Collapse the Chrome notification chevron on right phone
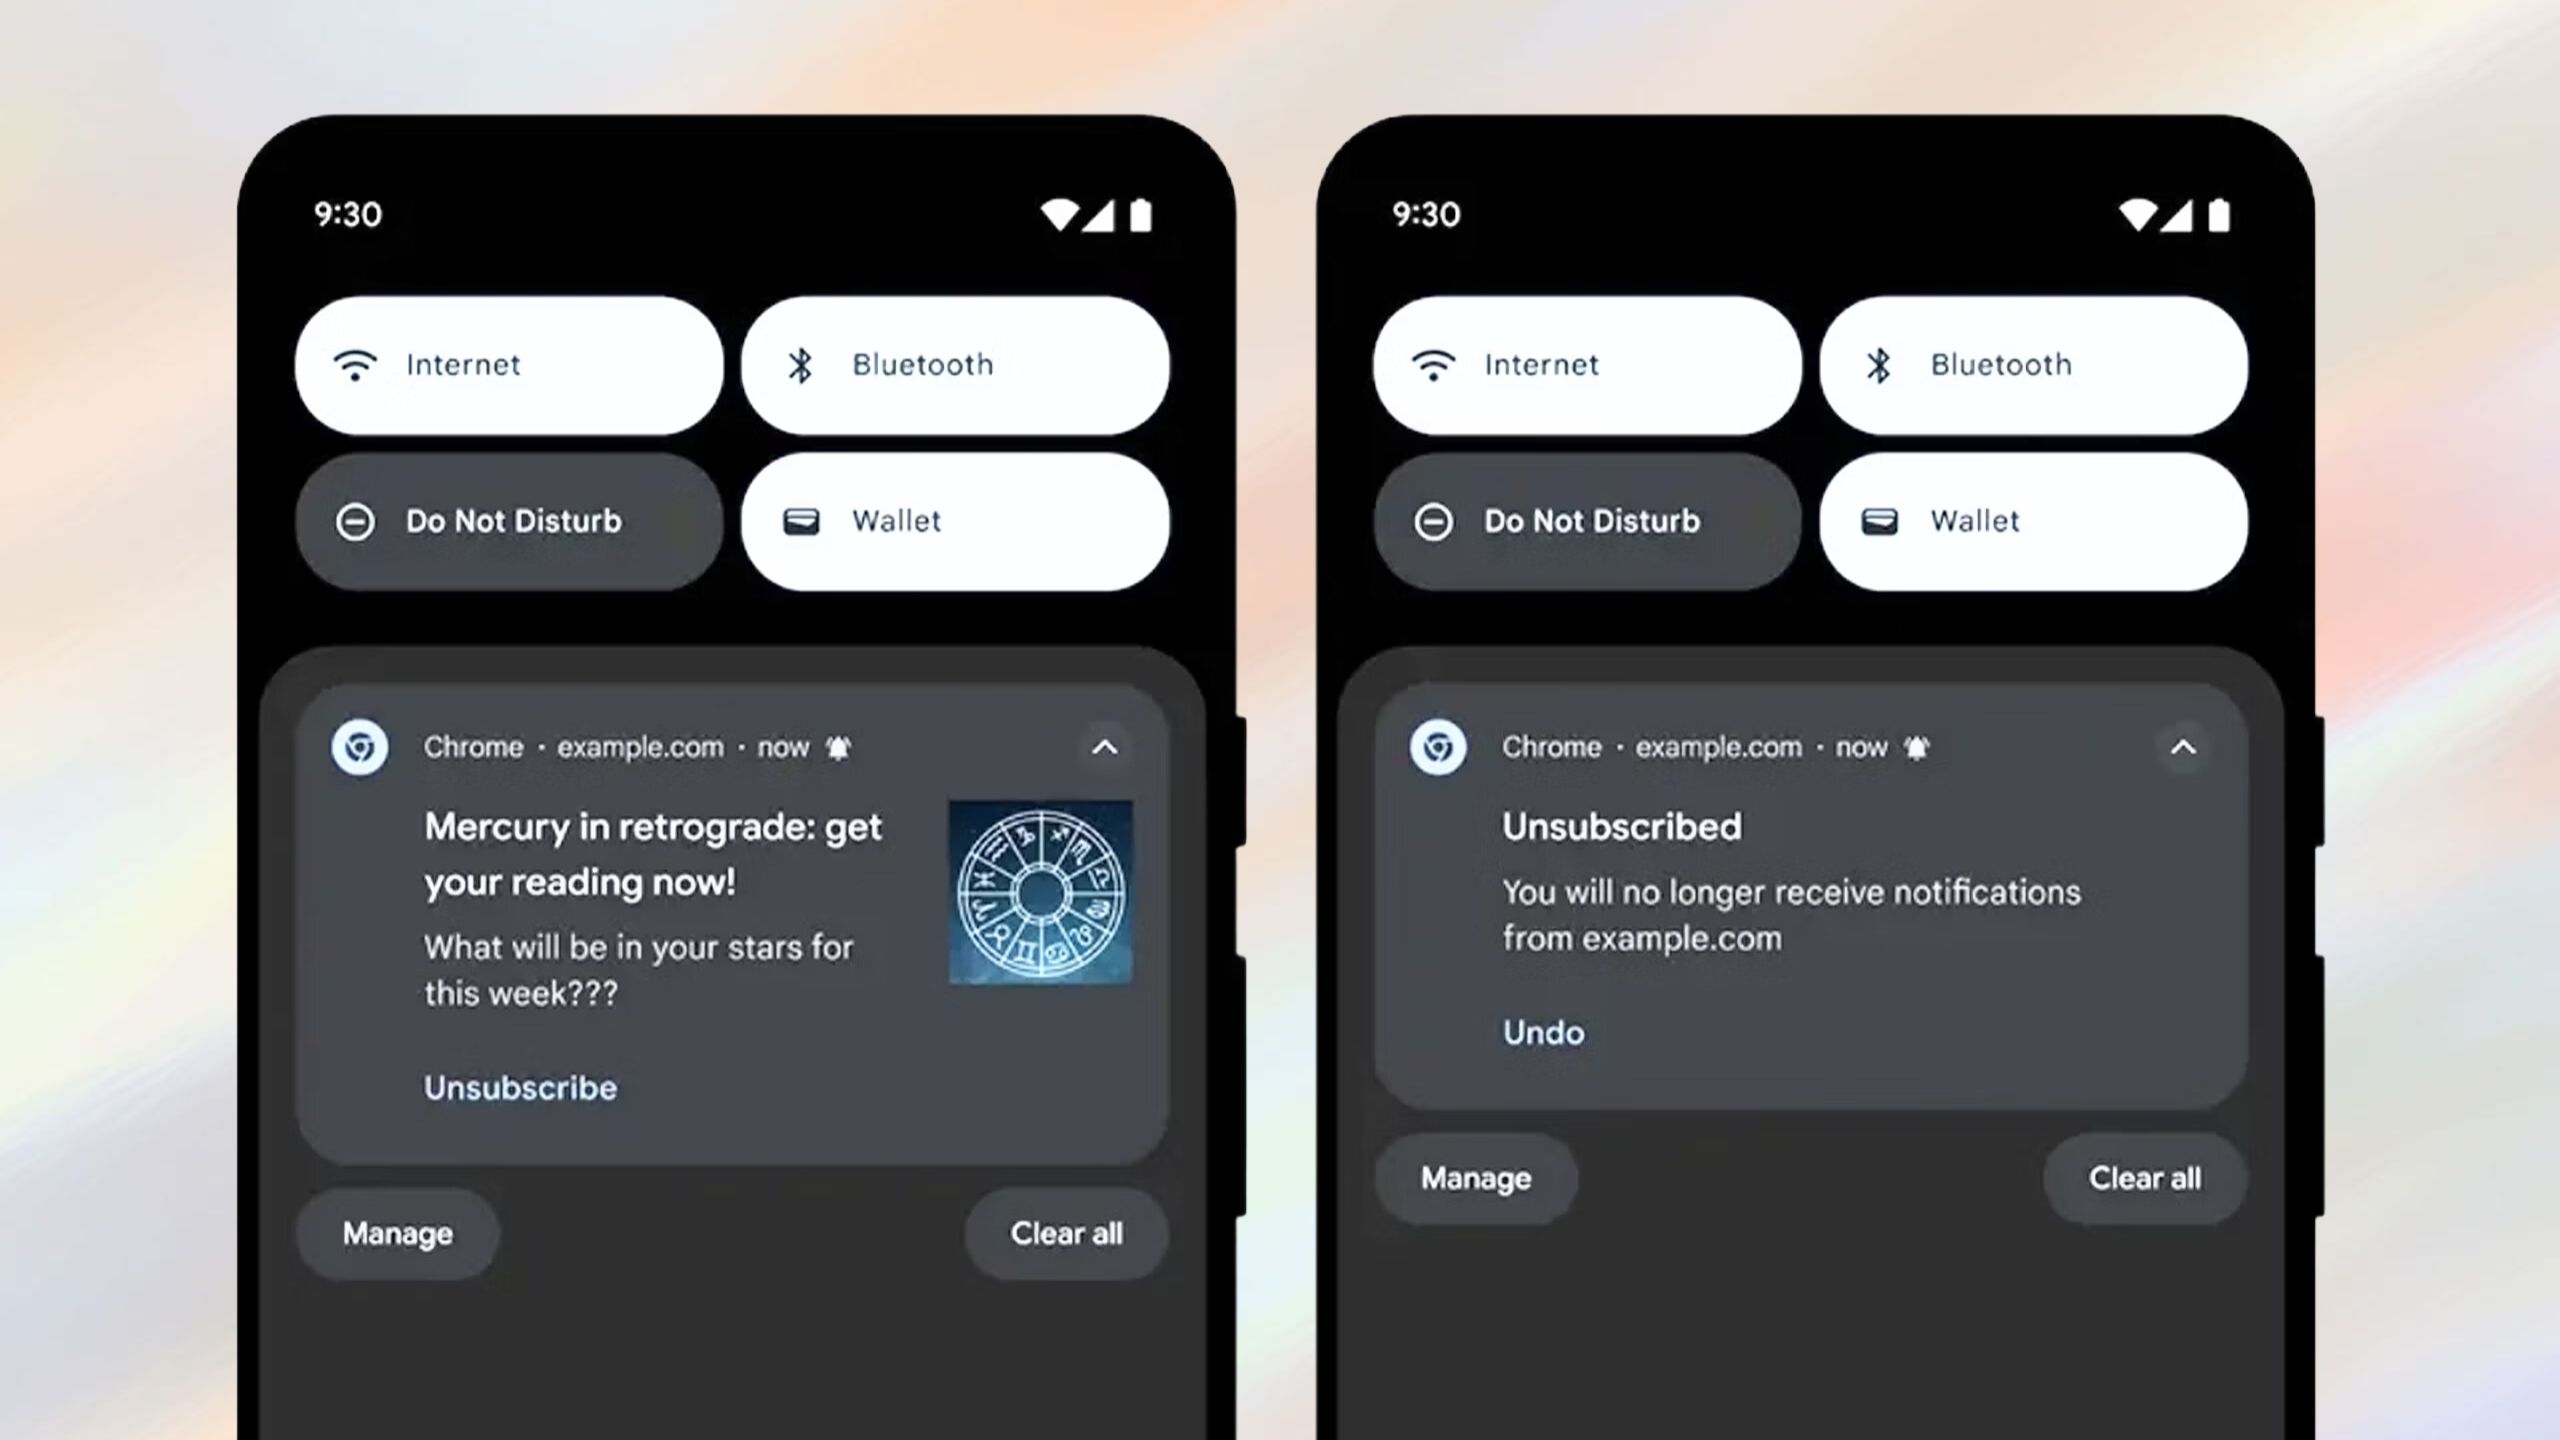The width and height of the screenshot is (2560, 1440). coord(2182,745)
